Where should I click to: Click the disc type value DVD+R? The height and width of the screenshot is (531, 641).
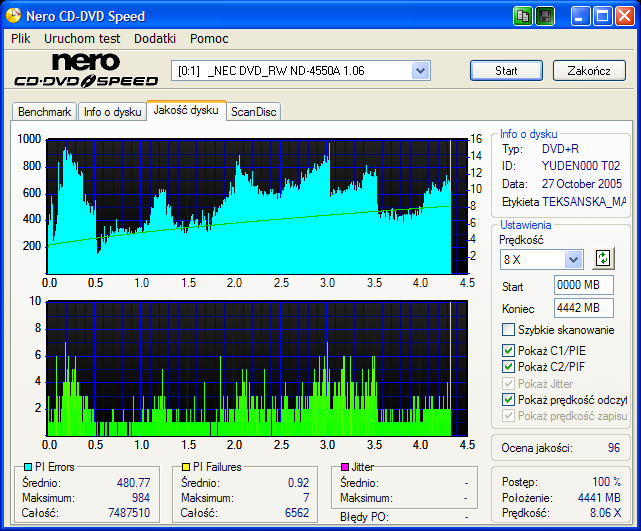click(x=560, y=148)
